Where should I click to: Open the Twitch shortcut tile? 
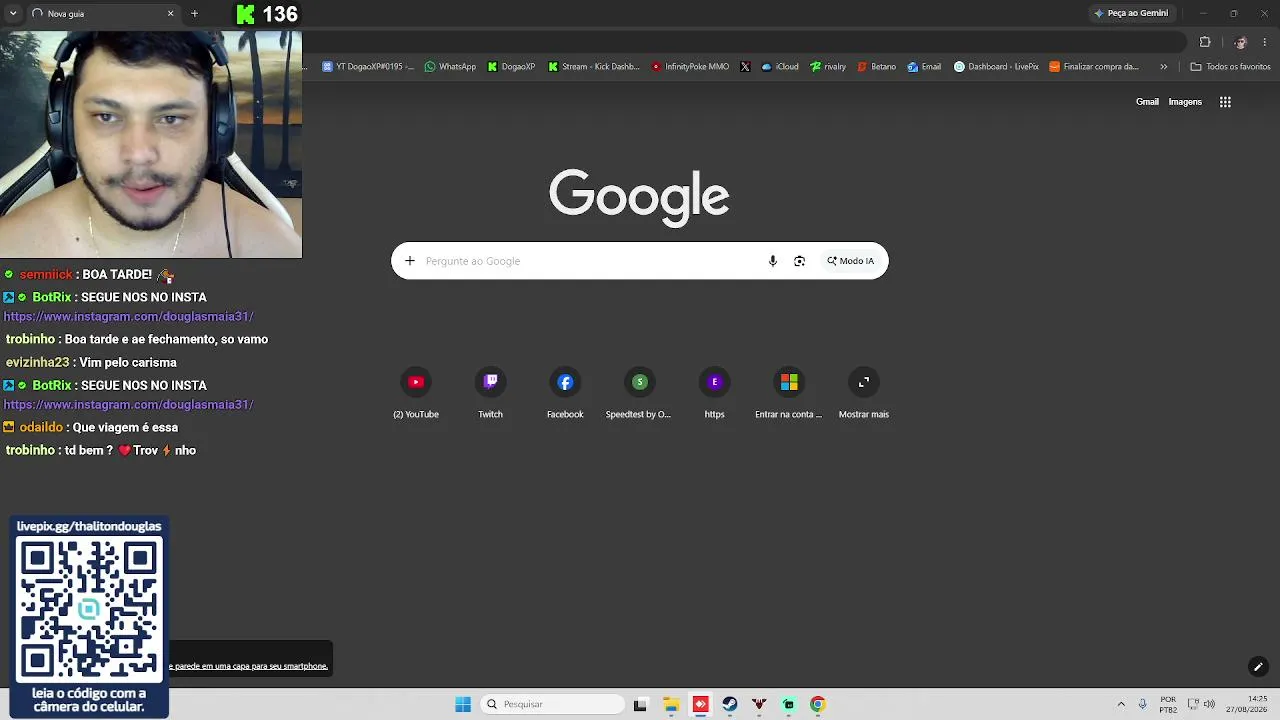click(x=490, y=393)
